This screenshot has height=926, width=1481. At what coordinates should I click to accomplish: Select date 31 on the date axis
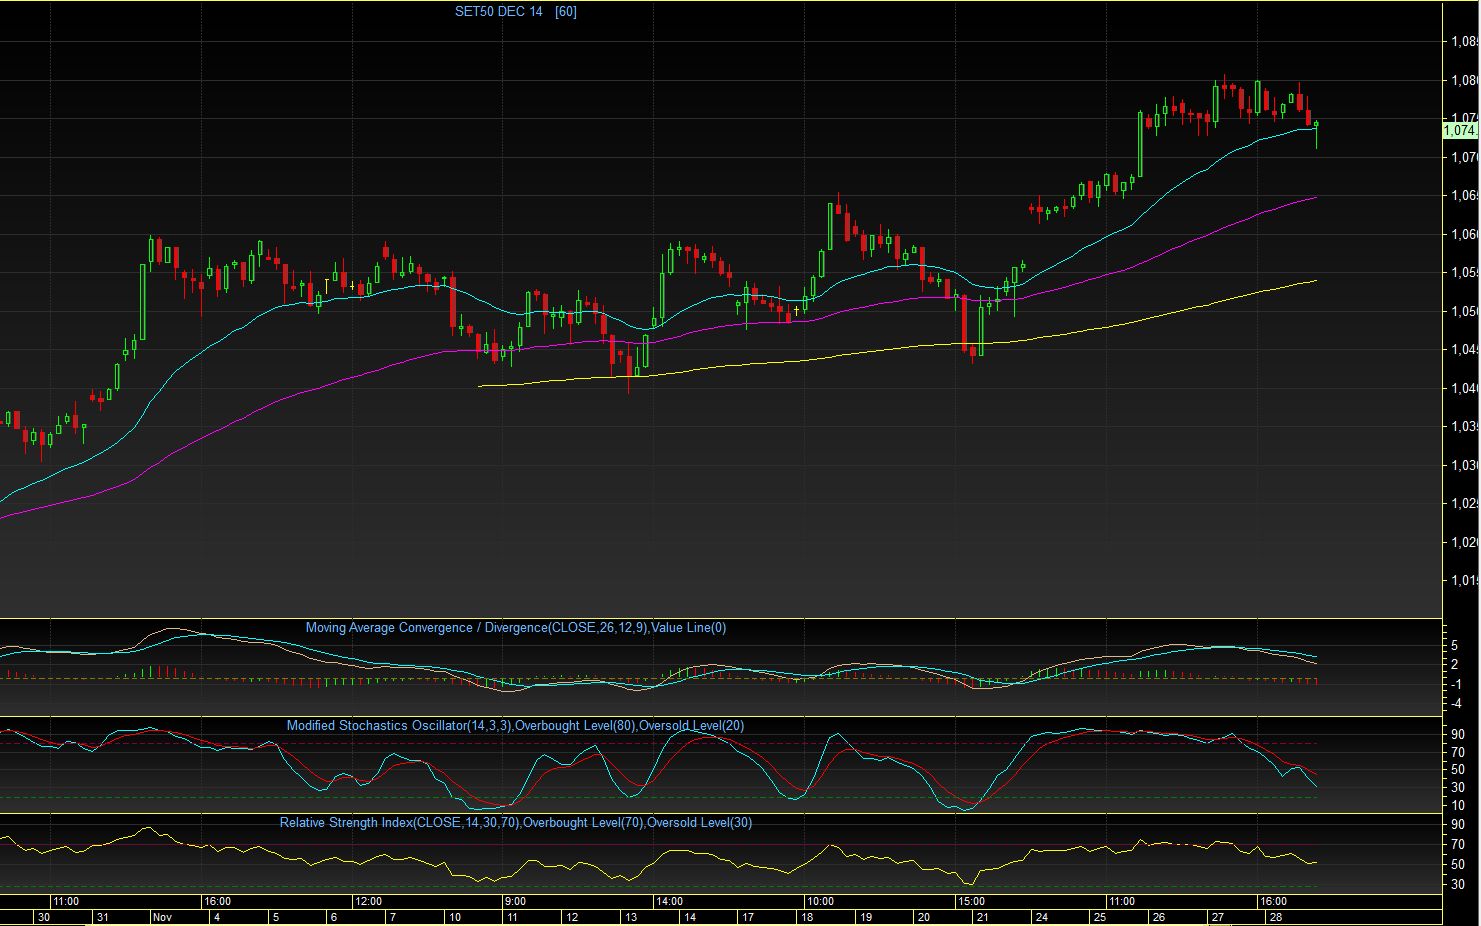[103, 918]
